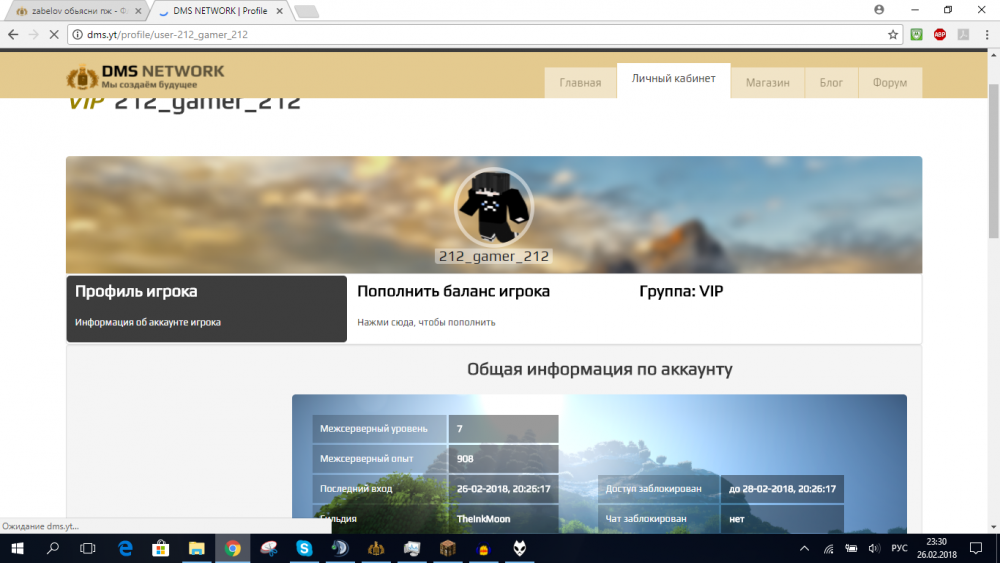Switch the РУС input language indicator
The height and width of the screenshot is (563, 1000).
[x=899, y=548]
